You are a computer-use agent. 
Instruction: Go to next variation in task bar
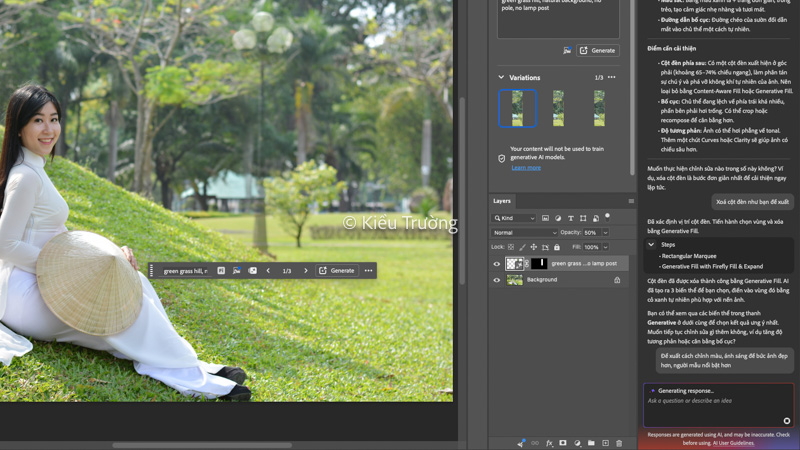306,271
